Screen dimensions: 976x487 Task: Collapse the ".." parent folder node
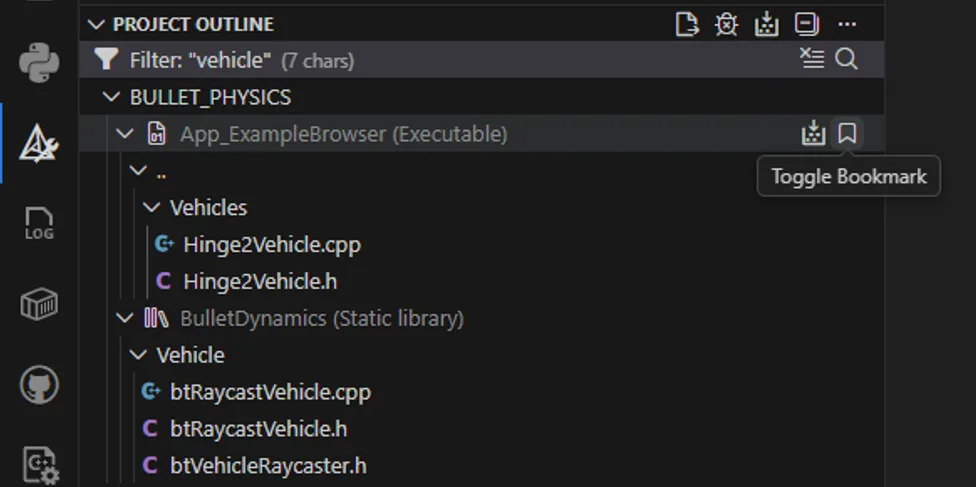138,171
